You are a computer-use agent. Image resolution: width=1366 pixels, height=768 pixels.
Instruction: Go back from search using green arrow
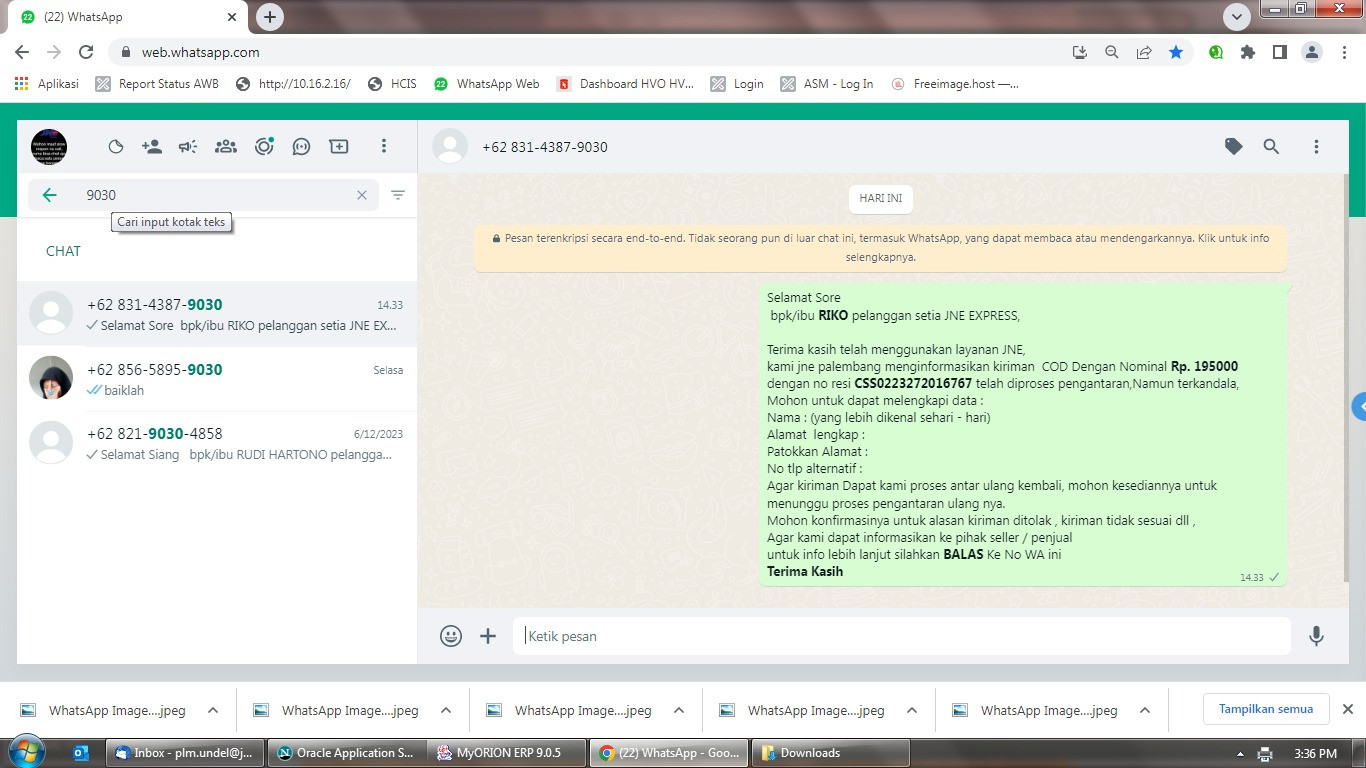(50, 195)
